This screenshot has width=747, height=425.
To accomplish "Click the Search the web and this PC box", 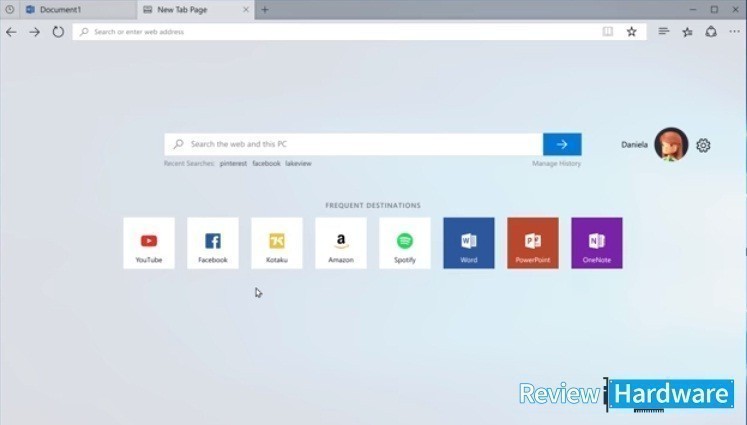I will (x=353, y=144).
